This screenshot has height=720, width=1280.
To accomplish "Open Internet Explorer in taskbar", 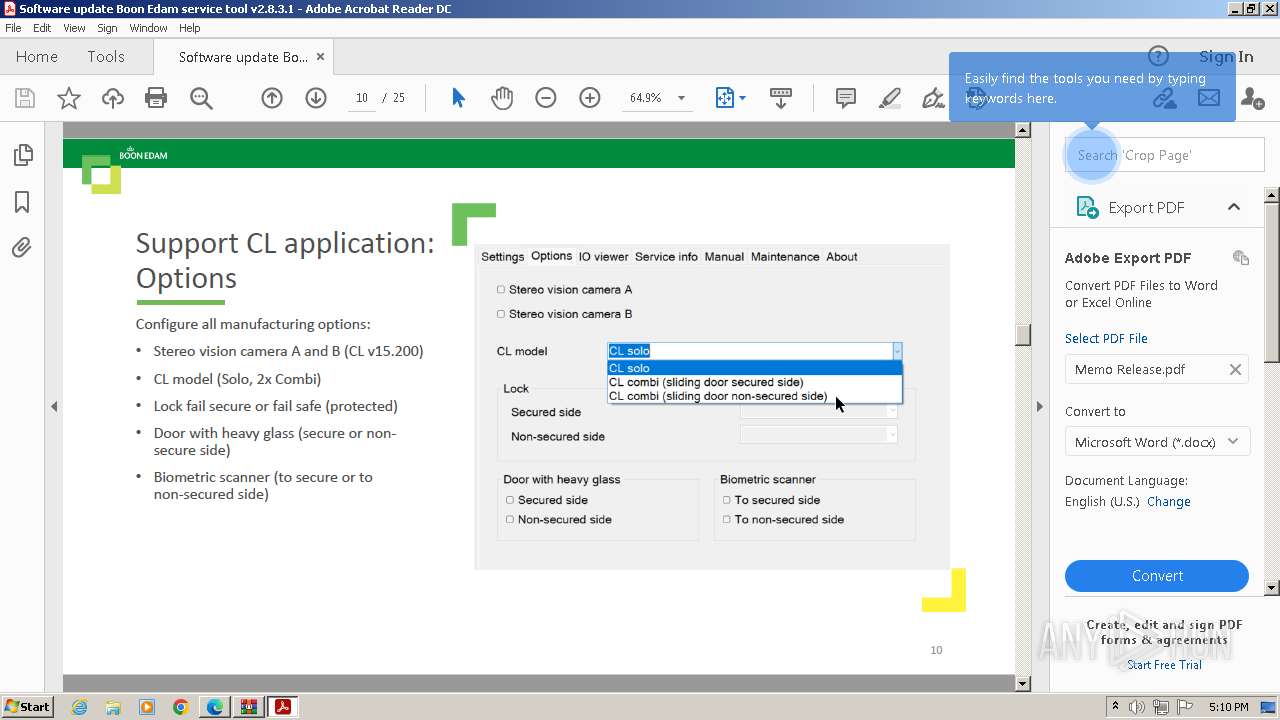I will [79, 707].
